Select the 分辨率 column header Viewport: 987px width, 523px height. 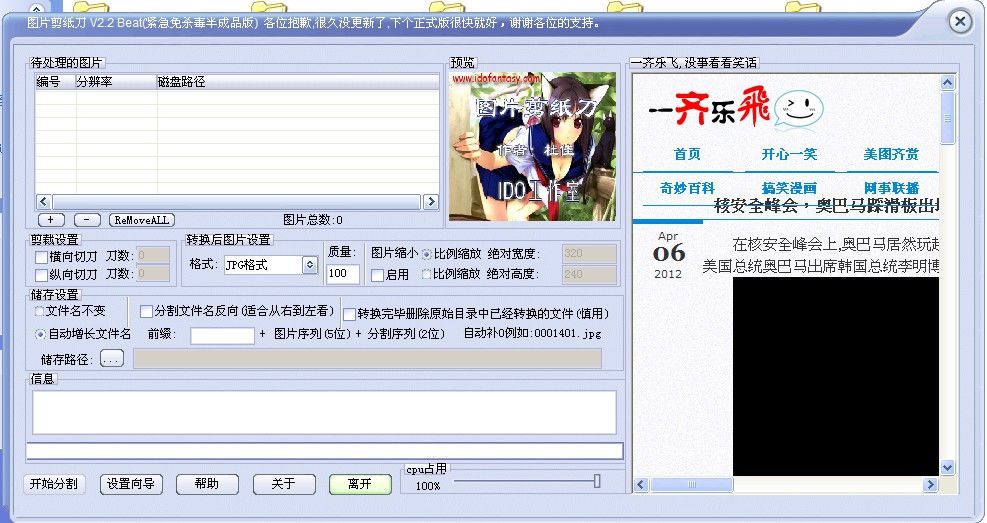[116, 82]
